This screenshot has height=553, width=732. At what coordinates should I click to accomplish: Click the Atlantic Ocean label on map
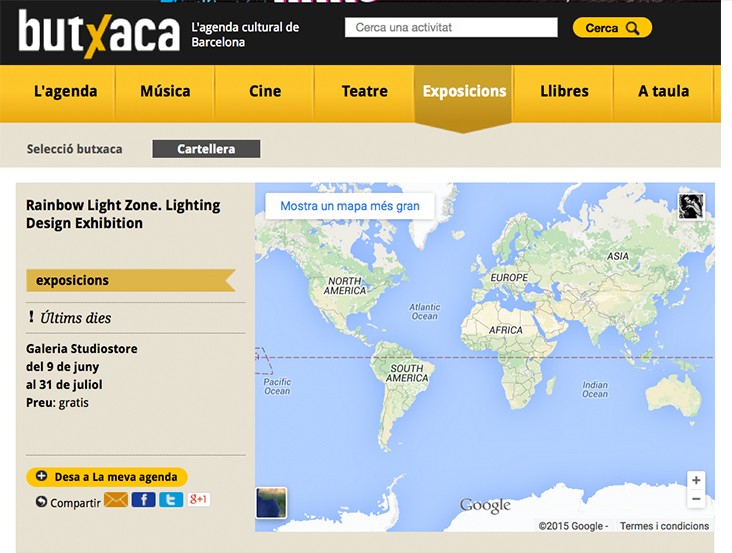[x=424, y=311]
